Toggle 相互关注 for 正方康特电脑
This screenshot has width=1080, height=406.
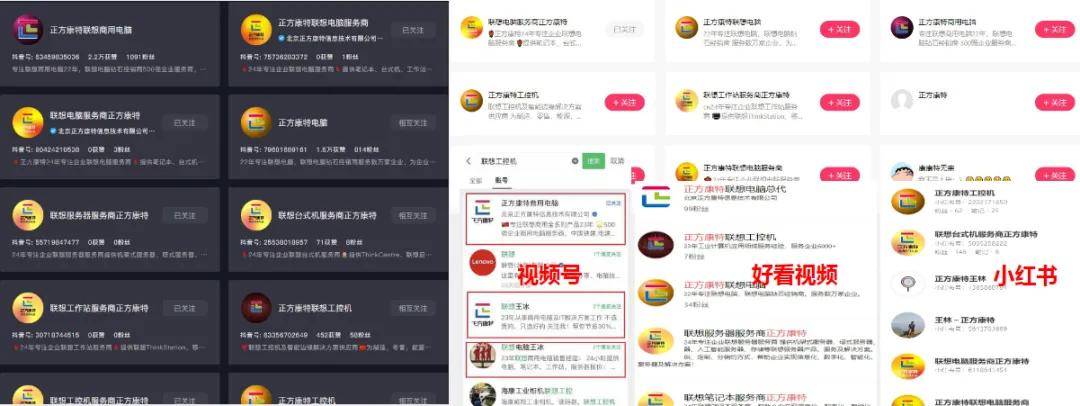tap(413, 123)
